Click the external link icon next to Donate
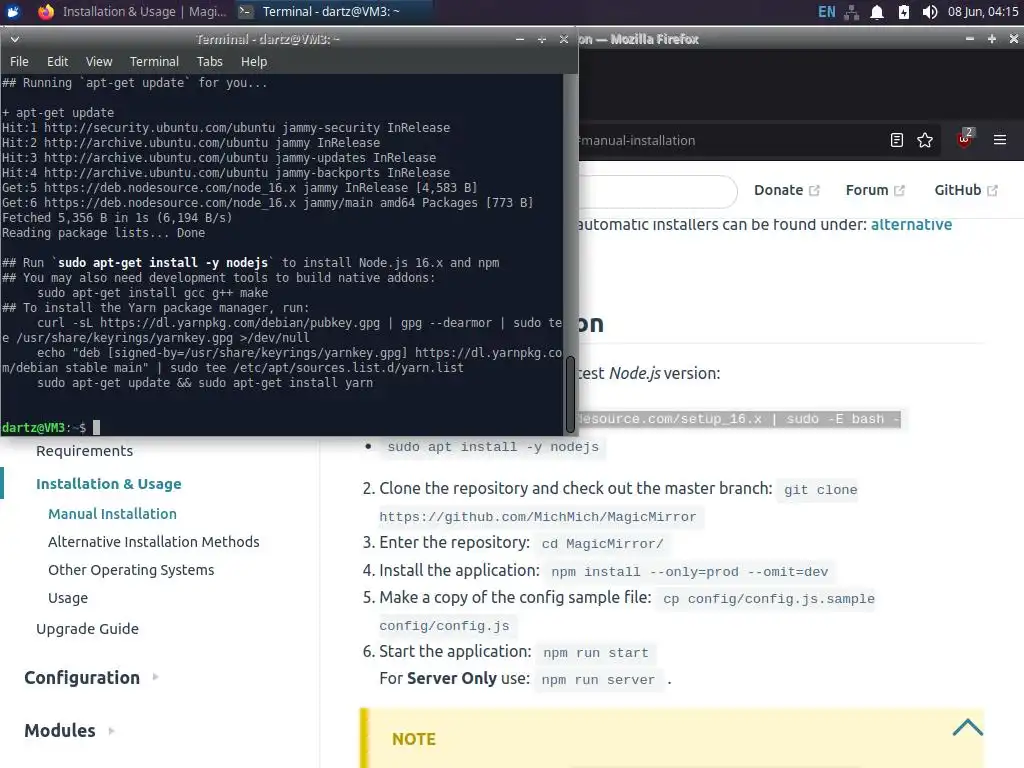This screenshot has width=1024, height=768. 814,191
